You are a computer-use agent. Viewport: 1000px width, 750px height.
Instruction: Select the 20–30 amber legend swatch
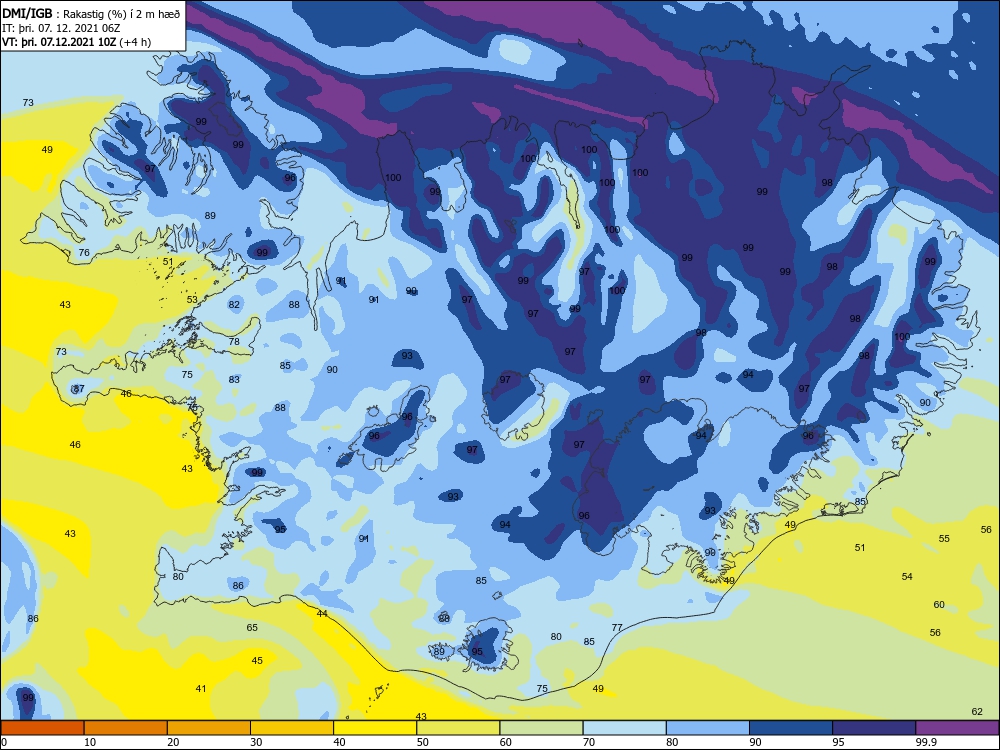coord(209,728)
